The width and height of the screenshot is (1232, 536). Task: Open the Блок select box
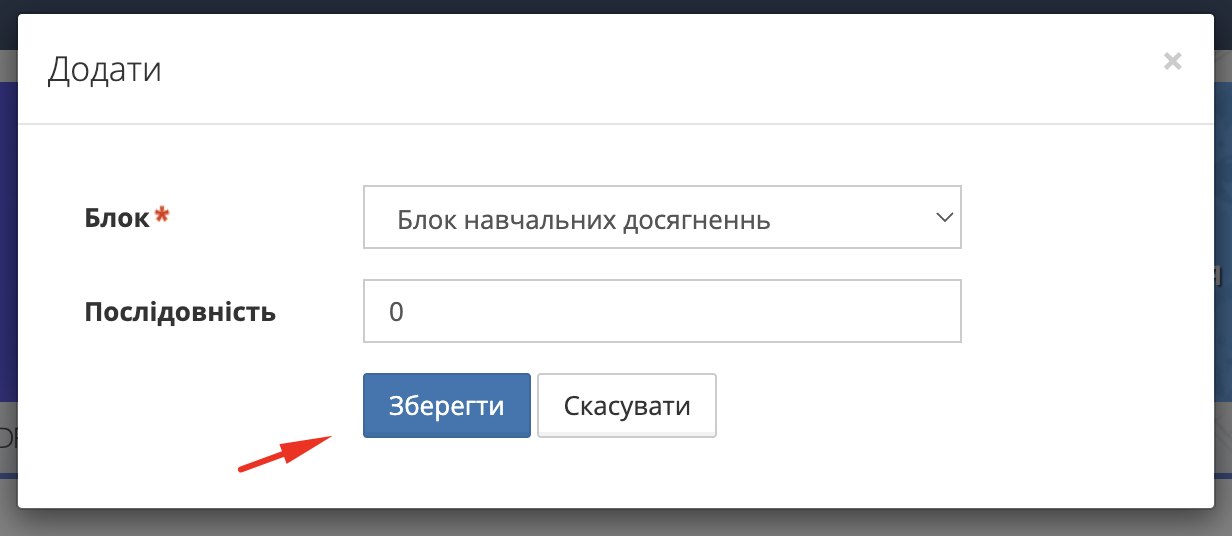pos(661,217)
